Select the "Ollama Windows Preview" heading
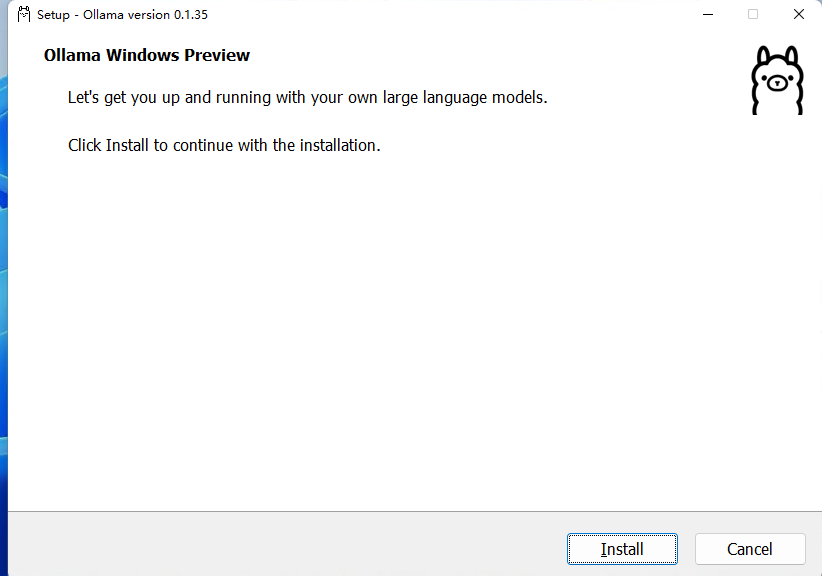This screenshot has width=822, height=576. tap(147, 55)
